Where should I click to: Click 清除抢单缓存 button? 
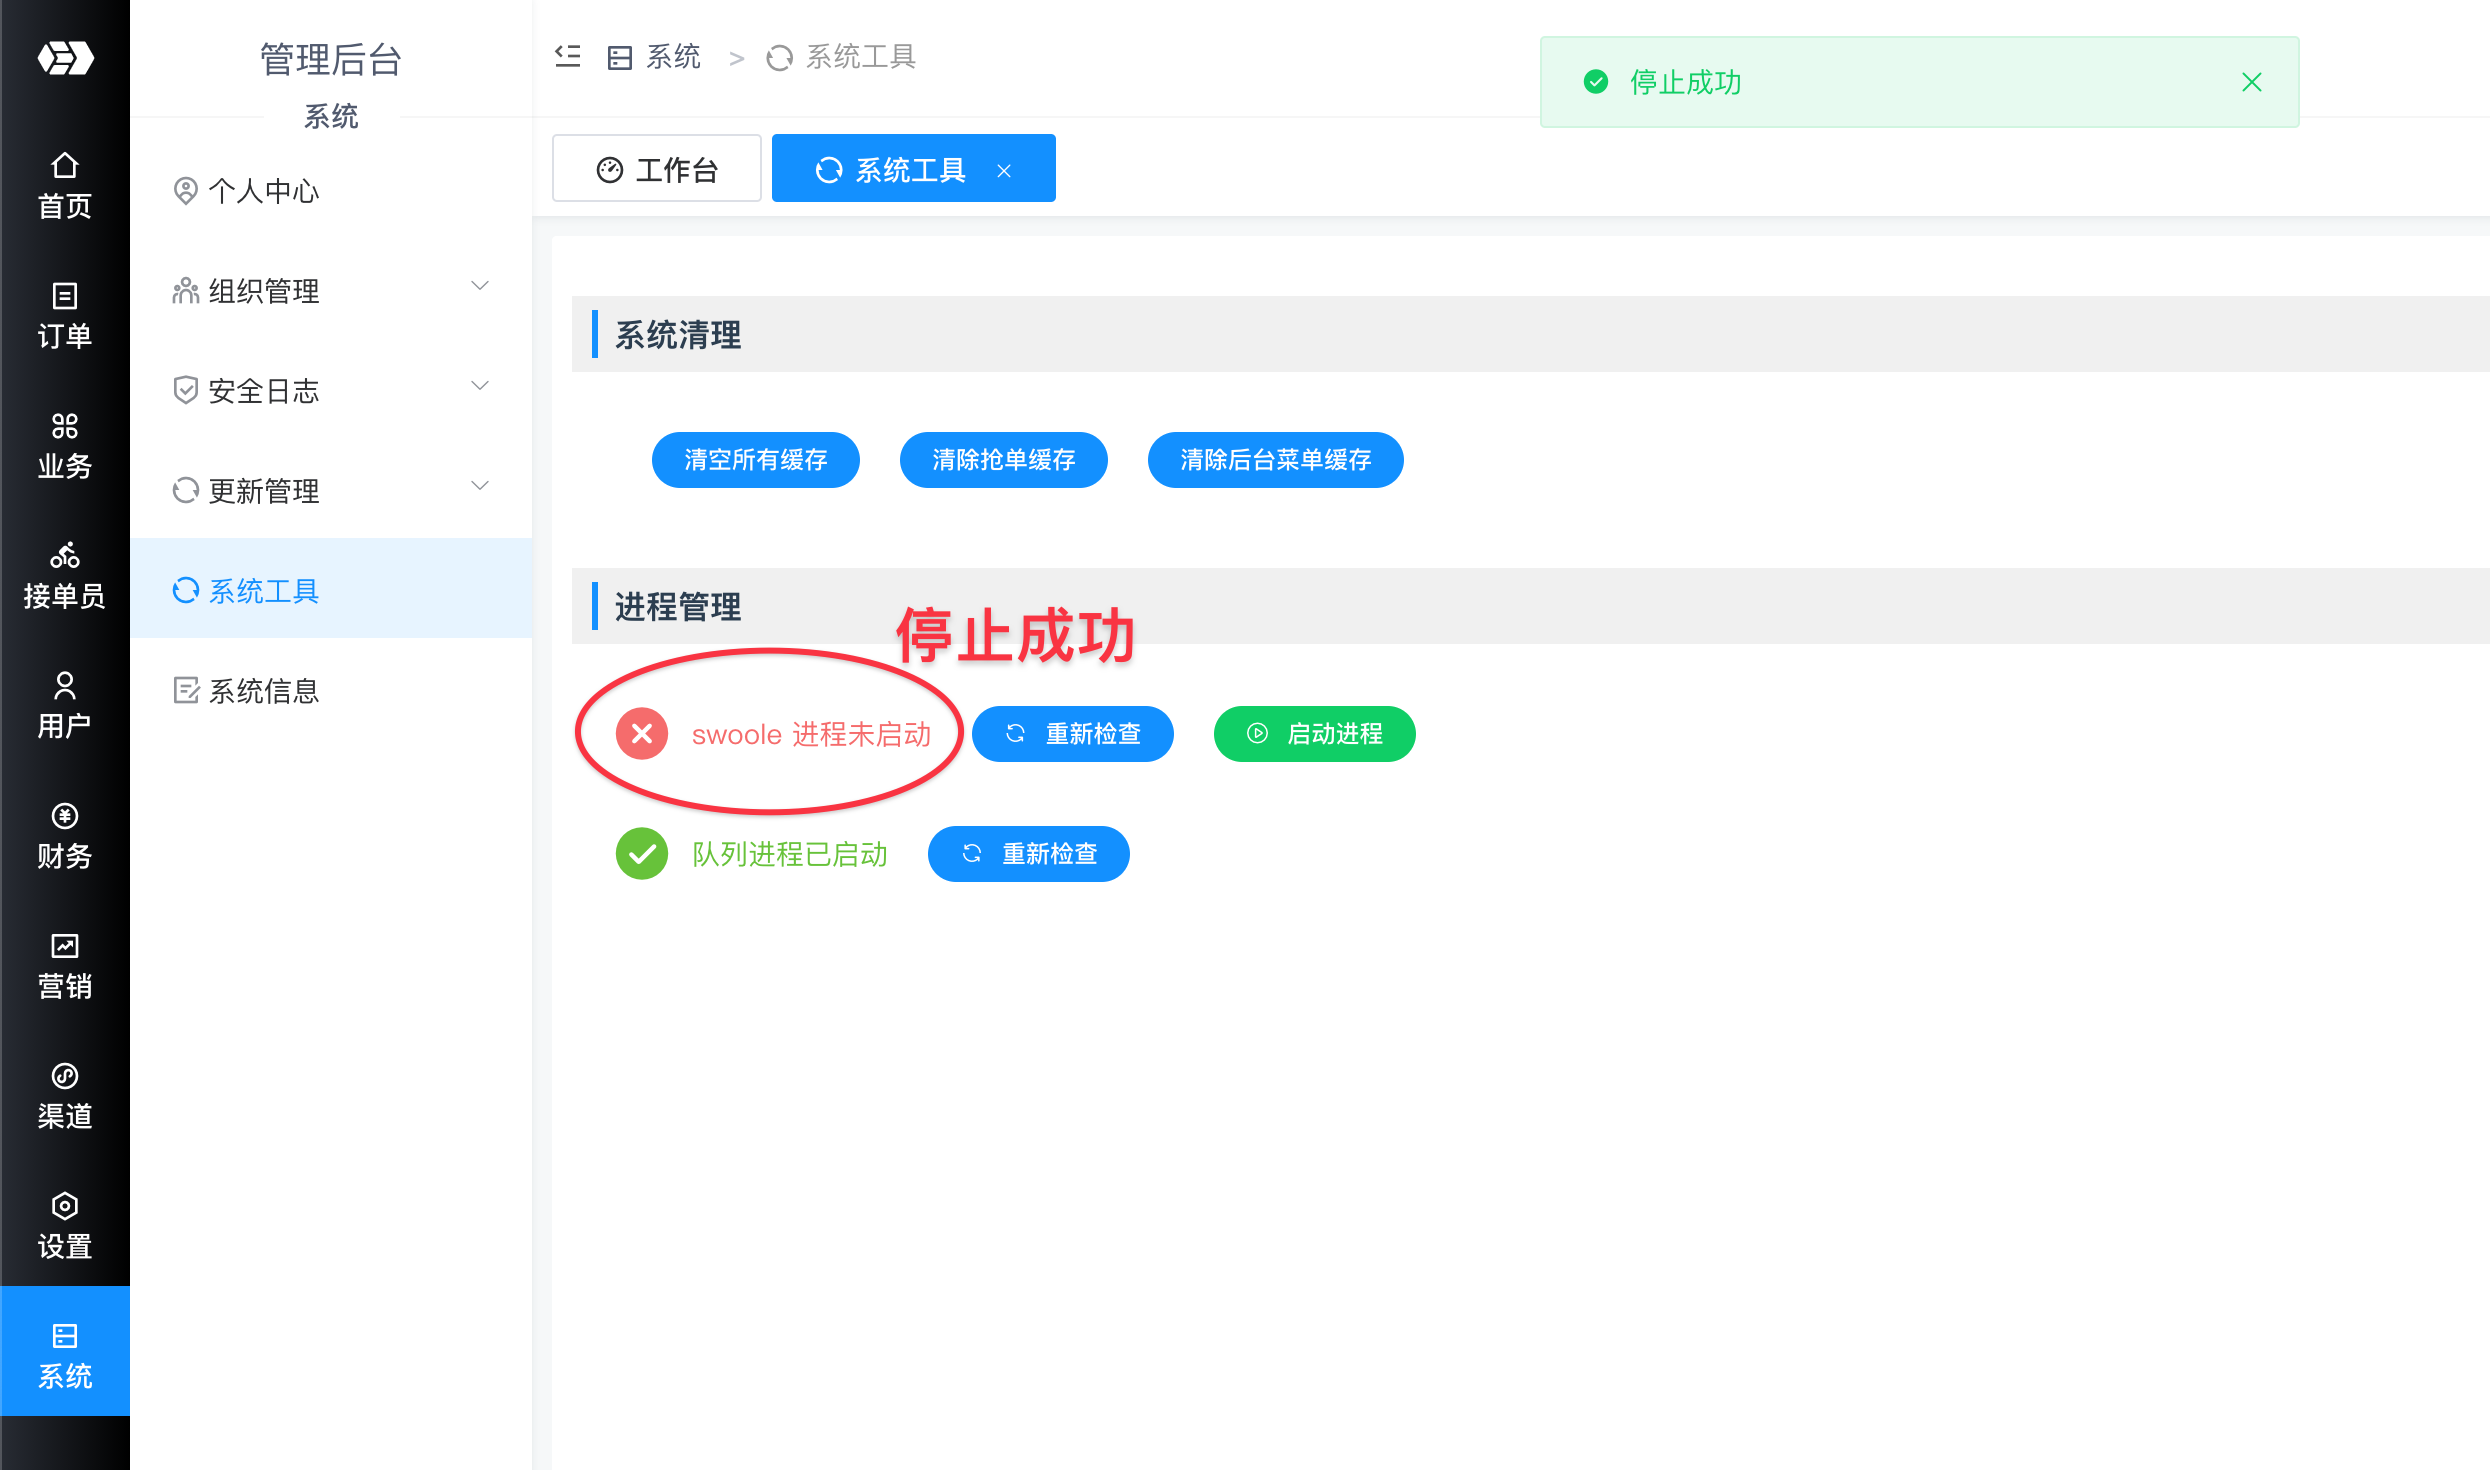(1004, 460)
